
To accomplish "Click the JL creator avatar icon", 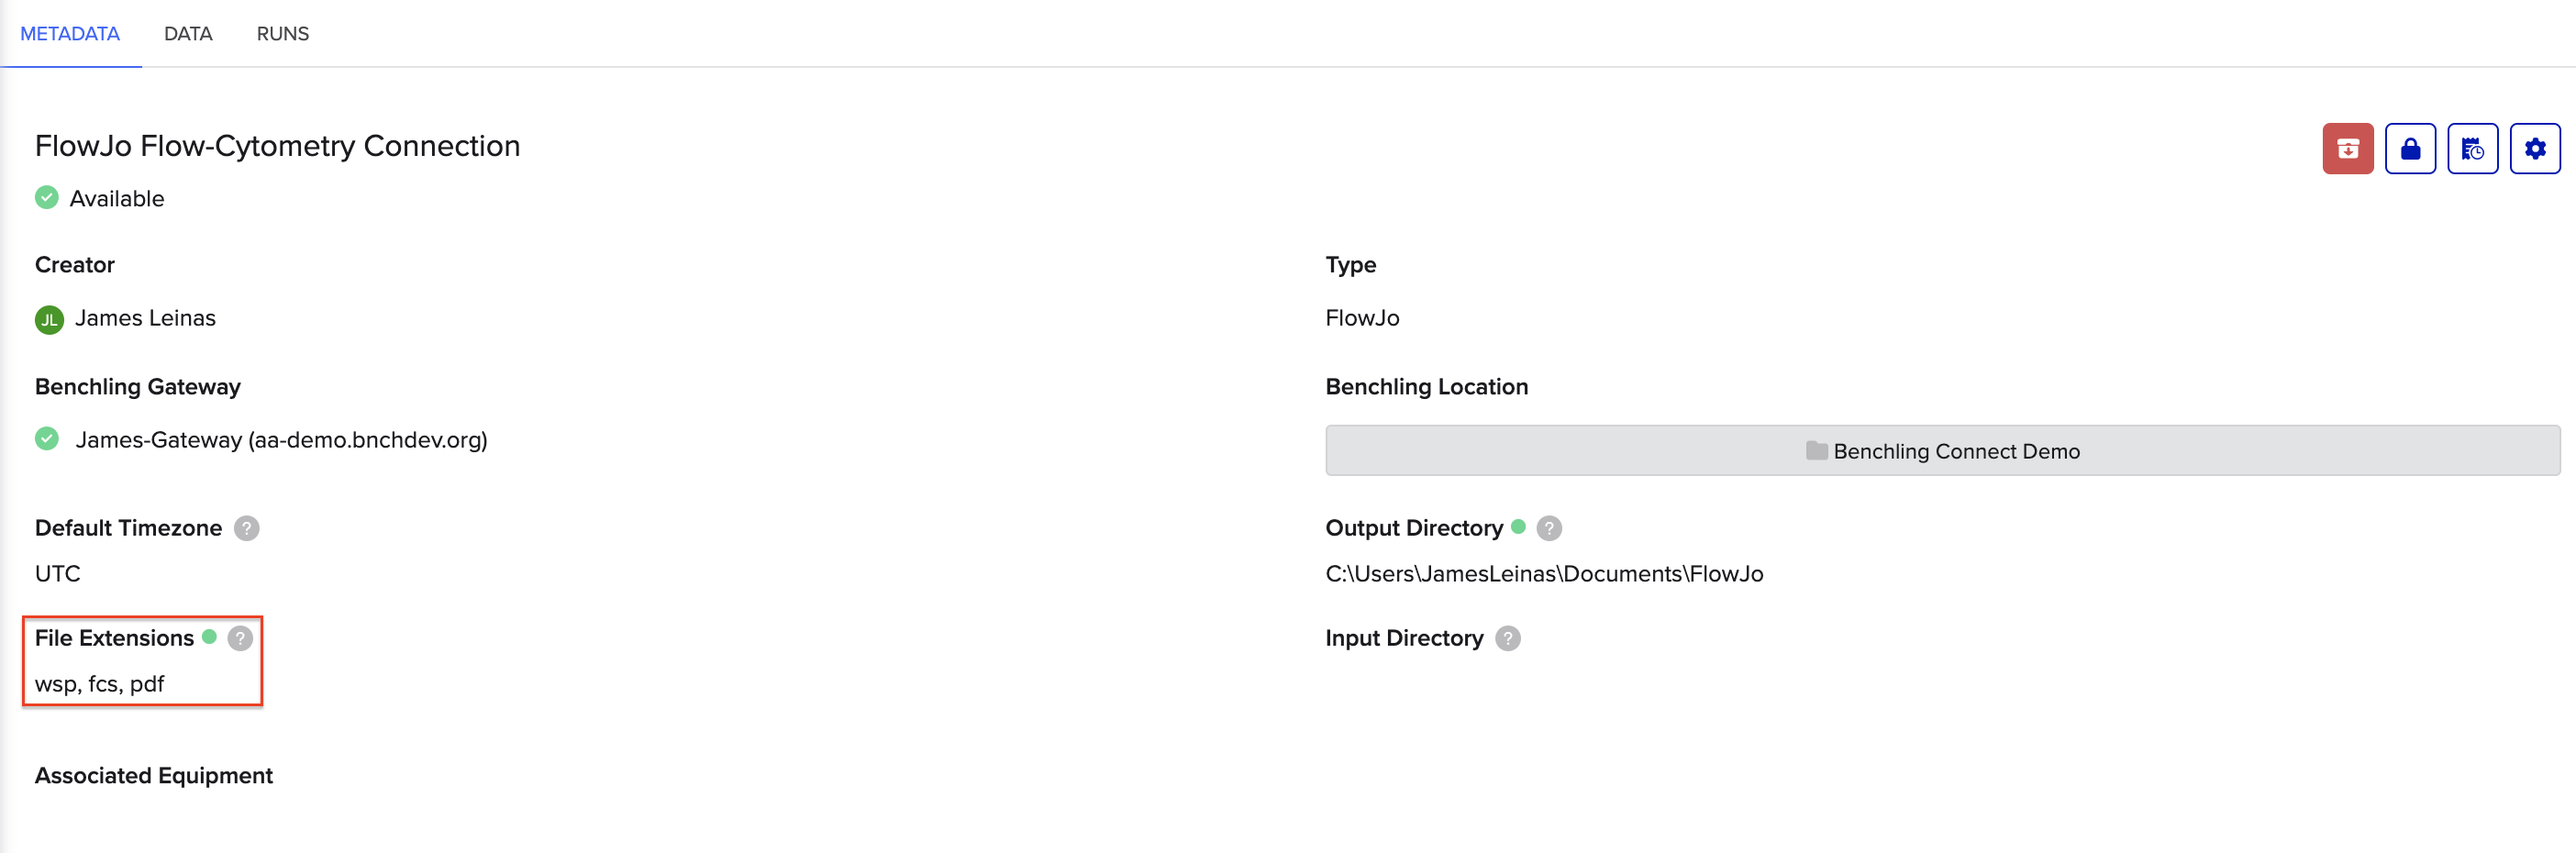I will click(x=47, y=318).
